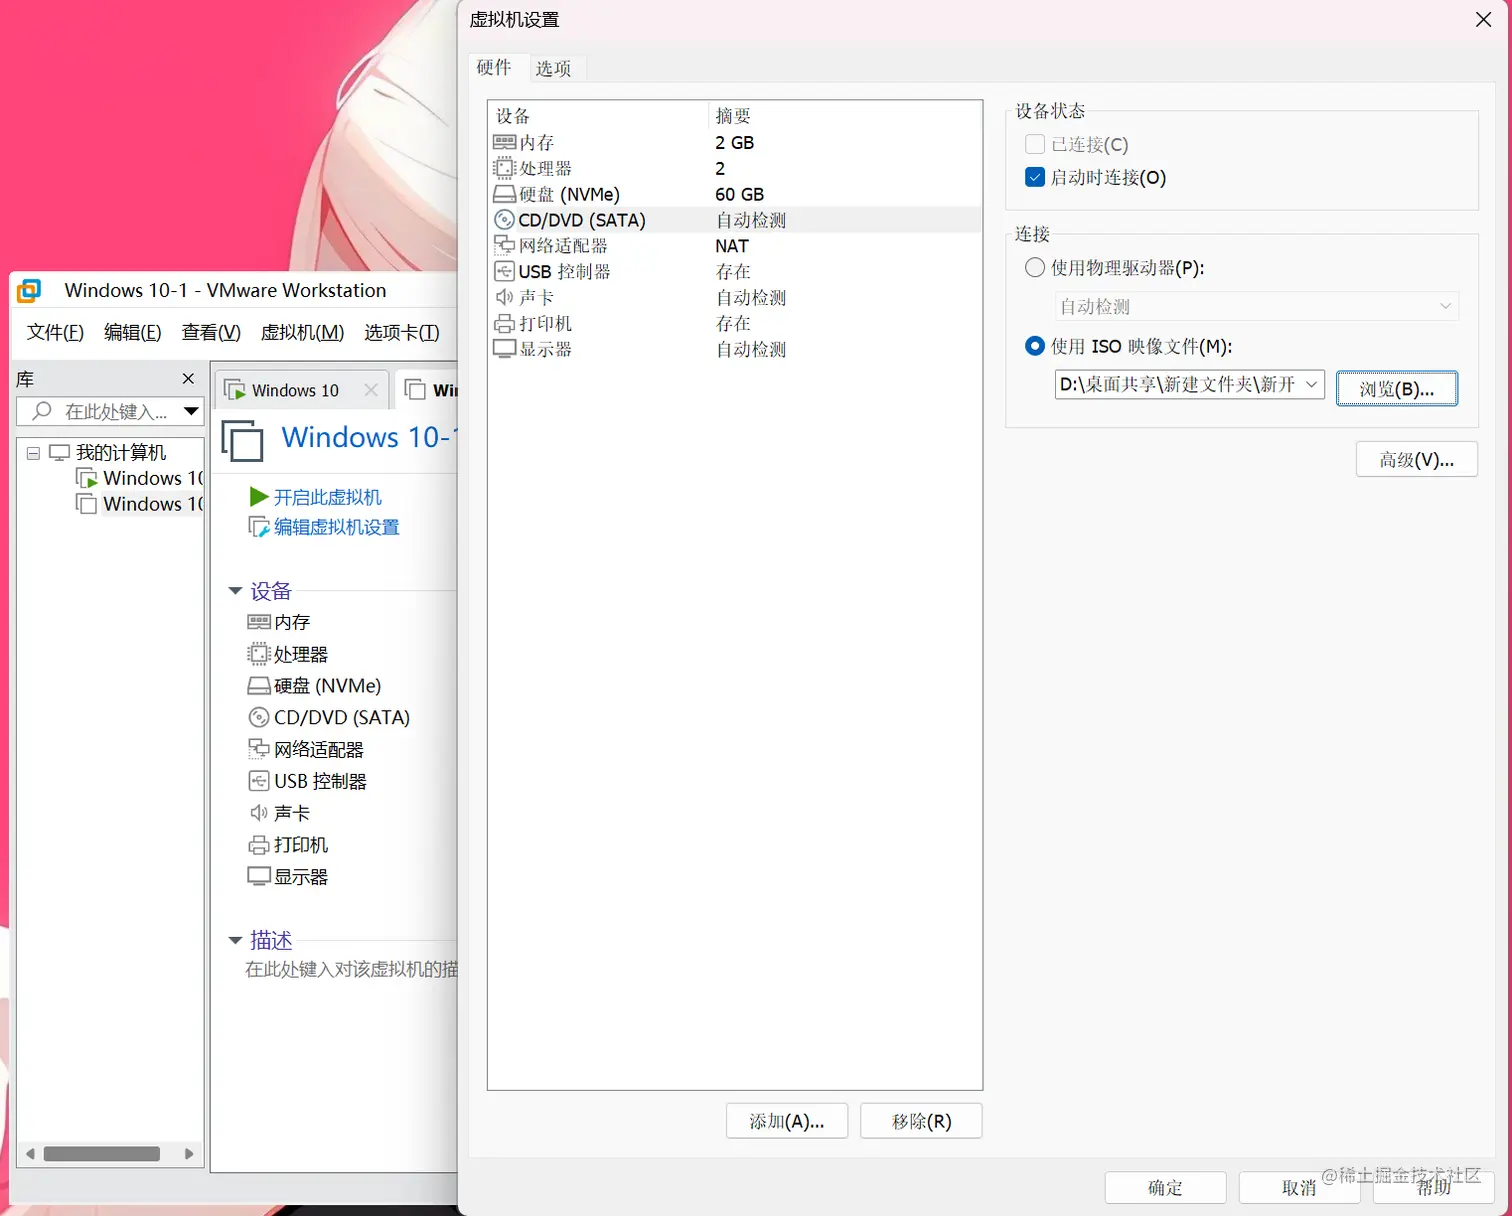Select printer icon in settings device list
The height and width of the screenshot is (1216, 1512).
point(505,323)
